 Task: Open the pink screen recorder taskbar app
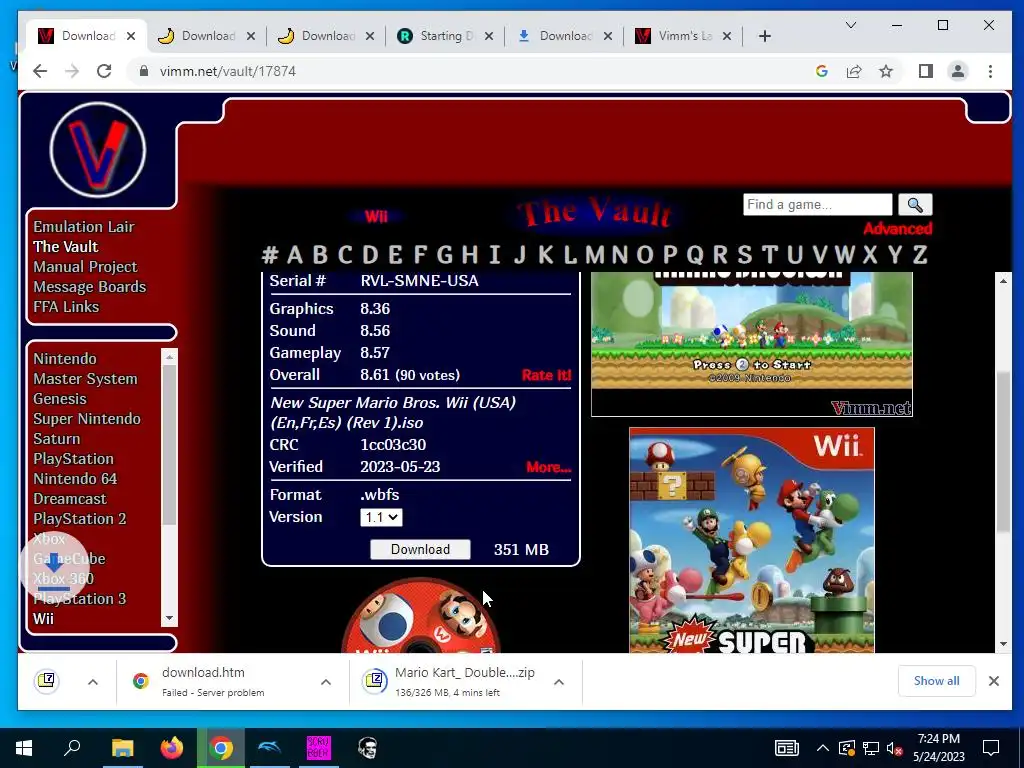click(x=319, y=748)
